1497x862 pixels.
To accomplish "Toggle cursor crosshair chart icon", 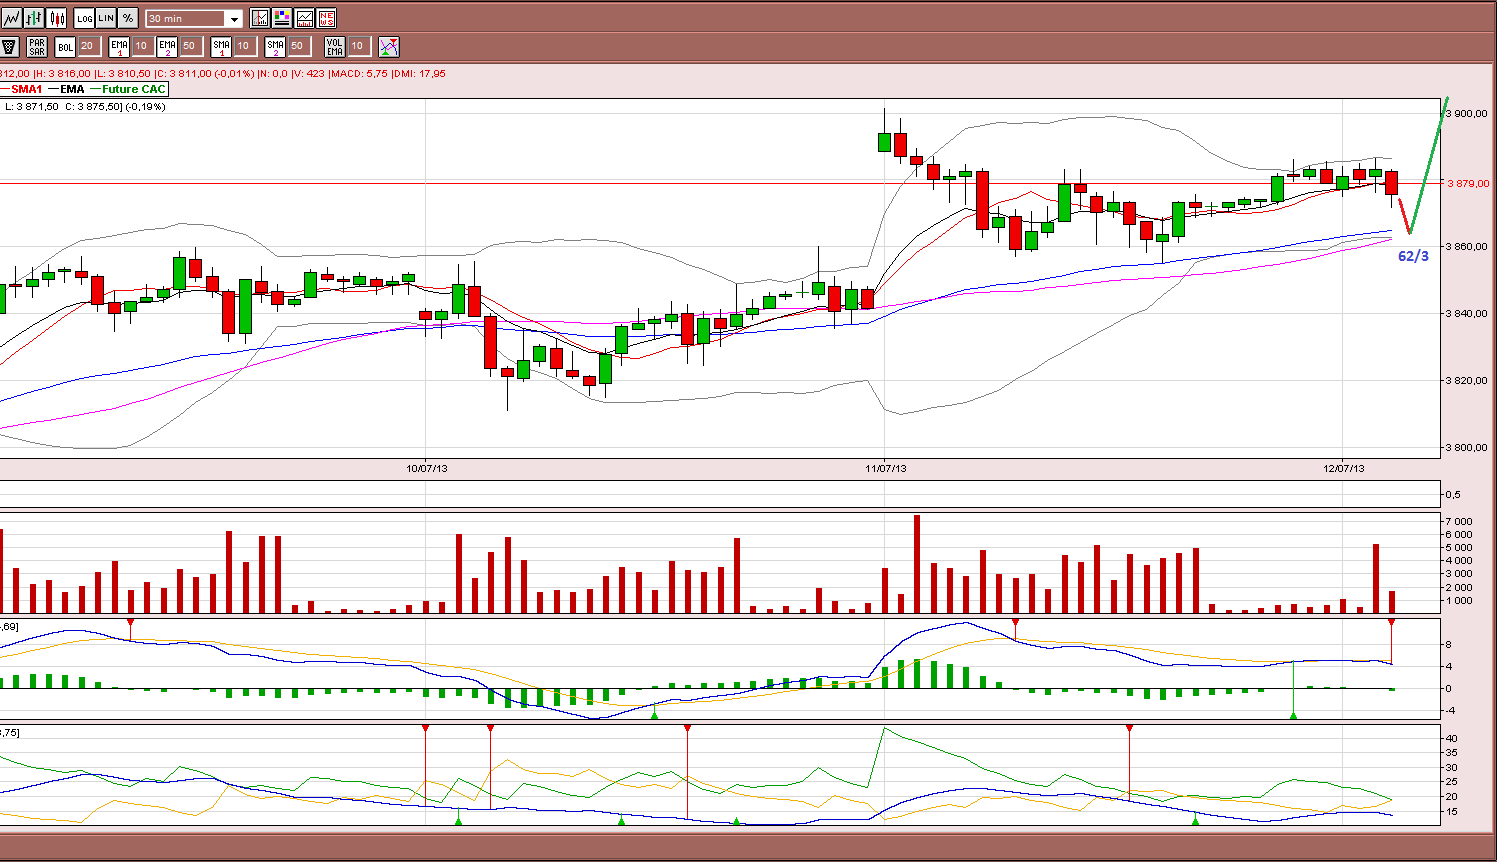I will click(260, 18).
